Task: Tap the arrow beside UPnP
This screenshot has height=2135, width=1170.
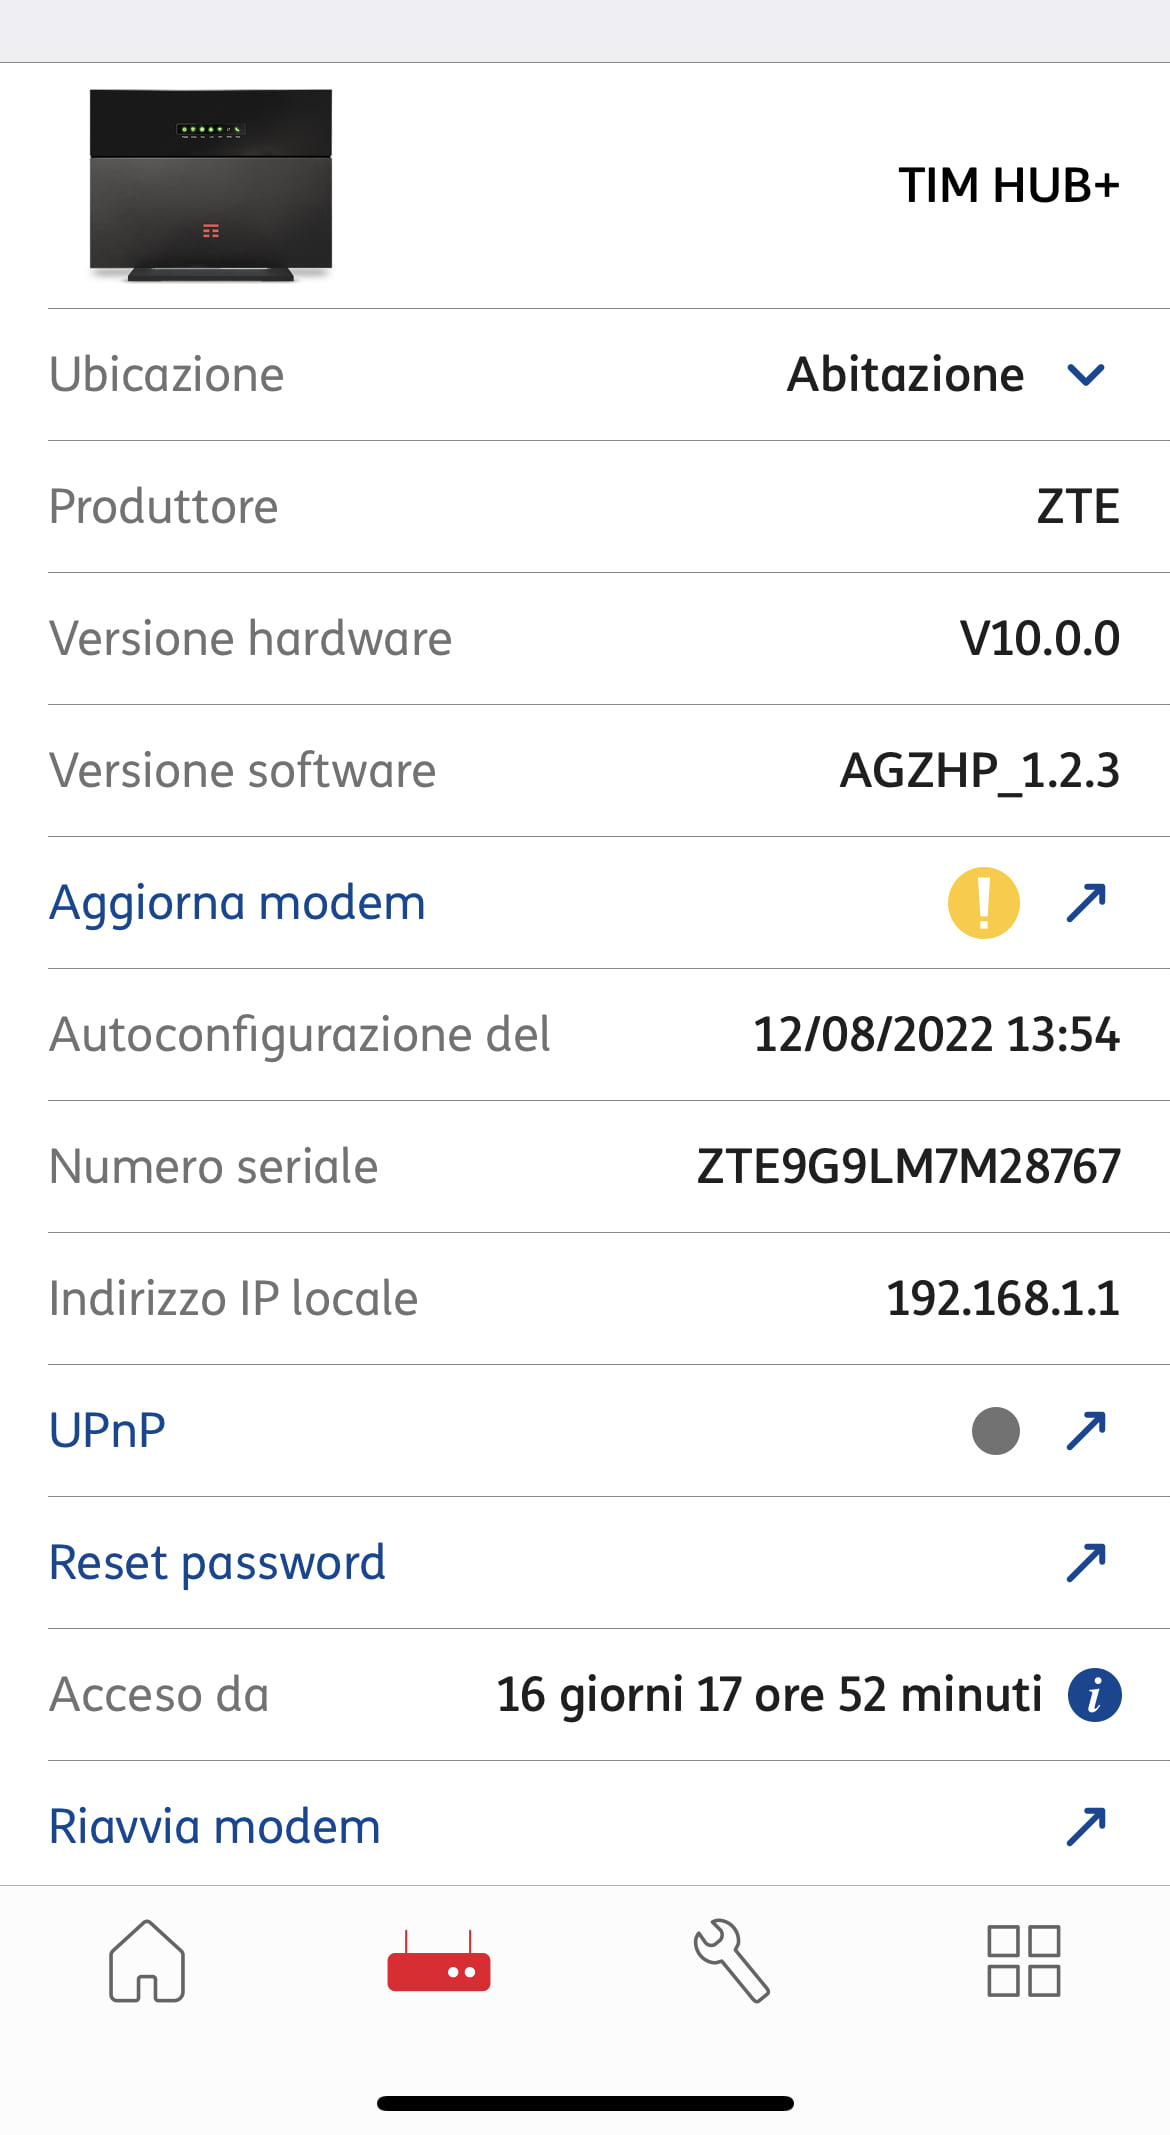Action: point(1087,1431)
